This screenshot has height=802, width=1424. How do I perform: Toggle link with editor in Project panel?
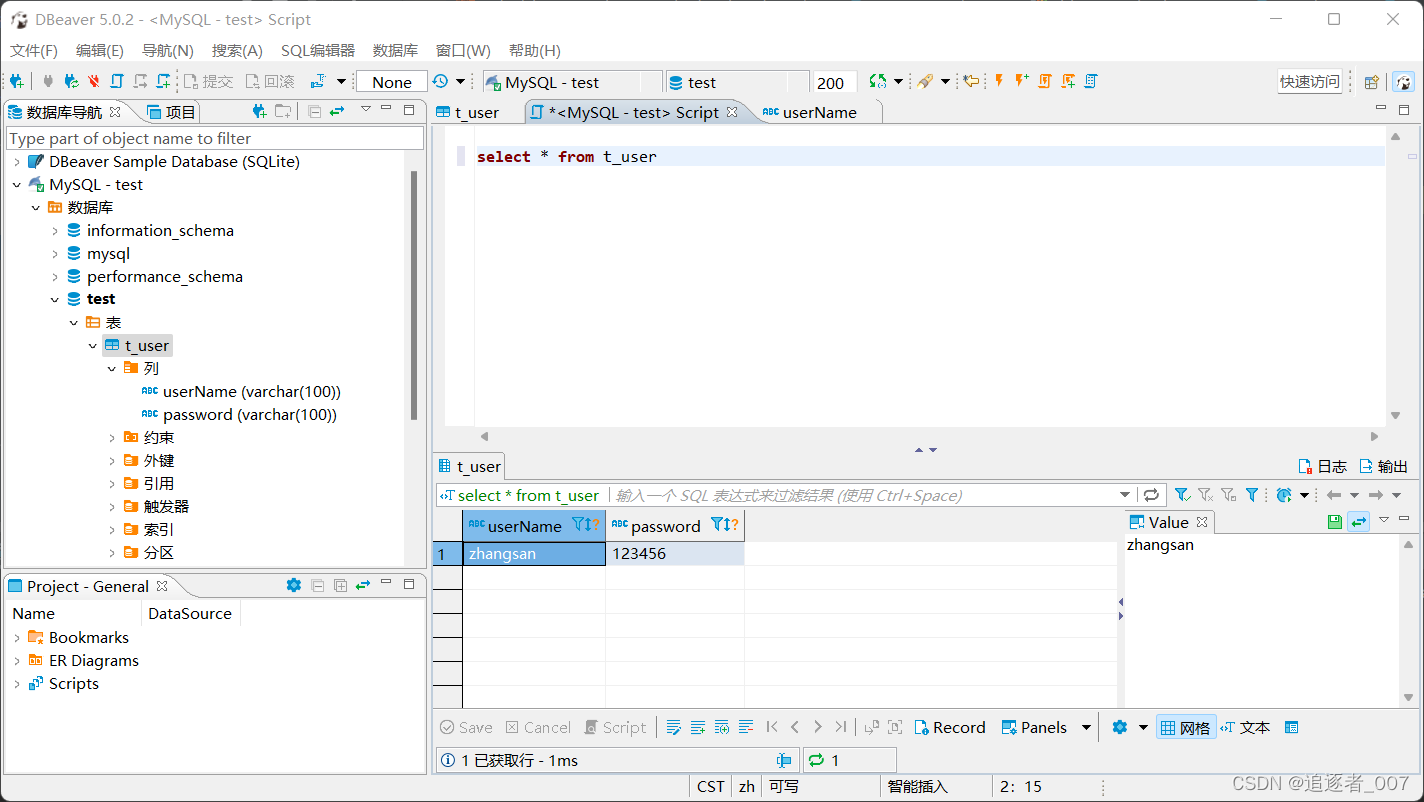363,585
